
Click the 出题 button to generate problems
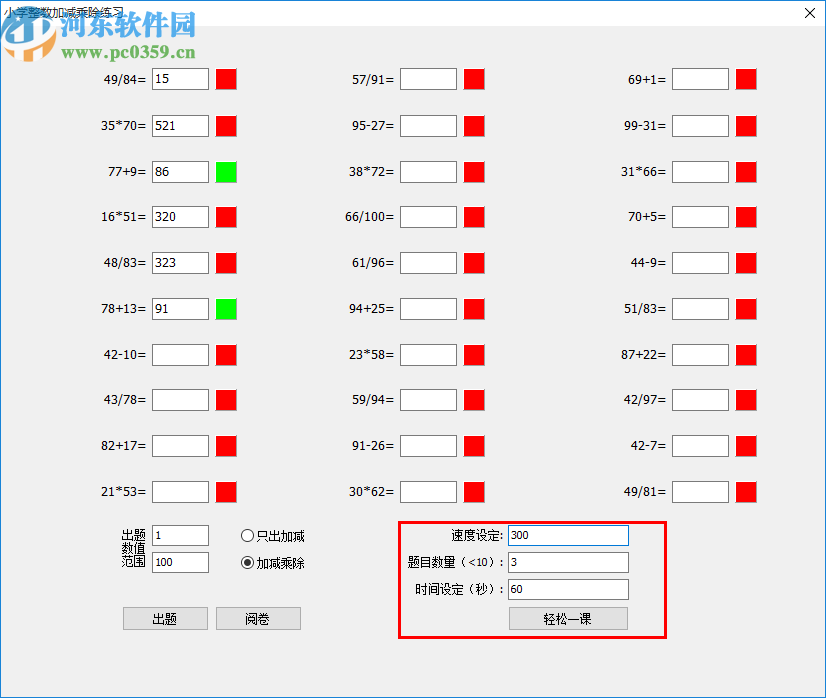pyautogui.click(x=164, y=618)
